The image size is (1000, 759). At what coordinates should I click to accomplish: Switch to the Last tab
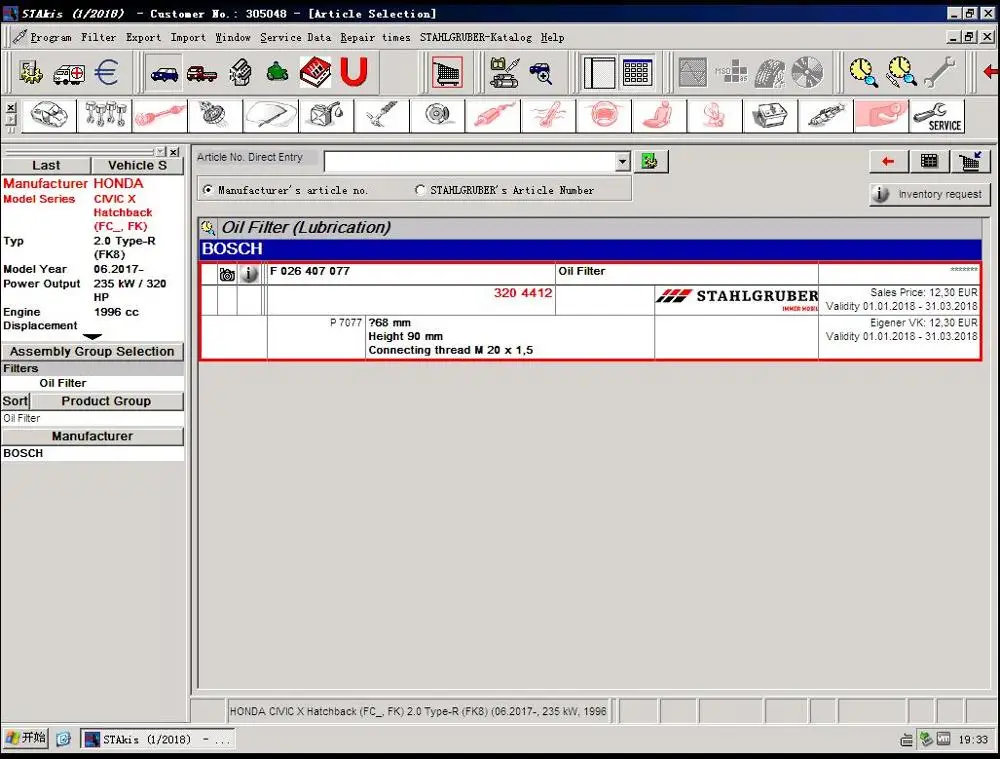pos(47,166)
